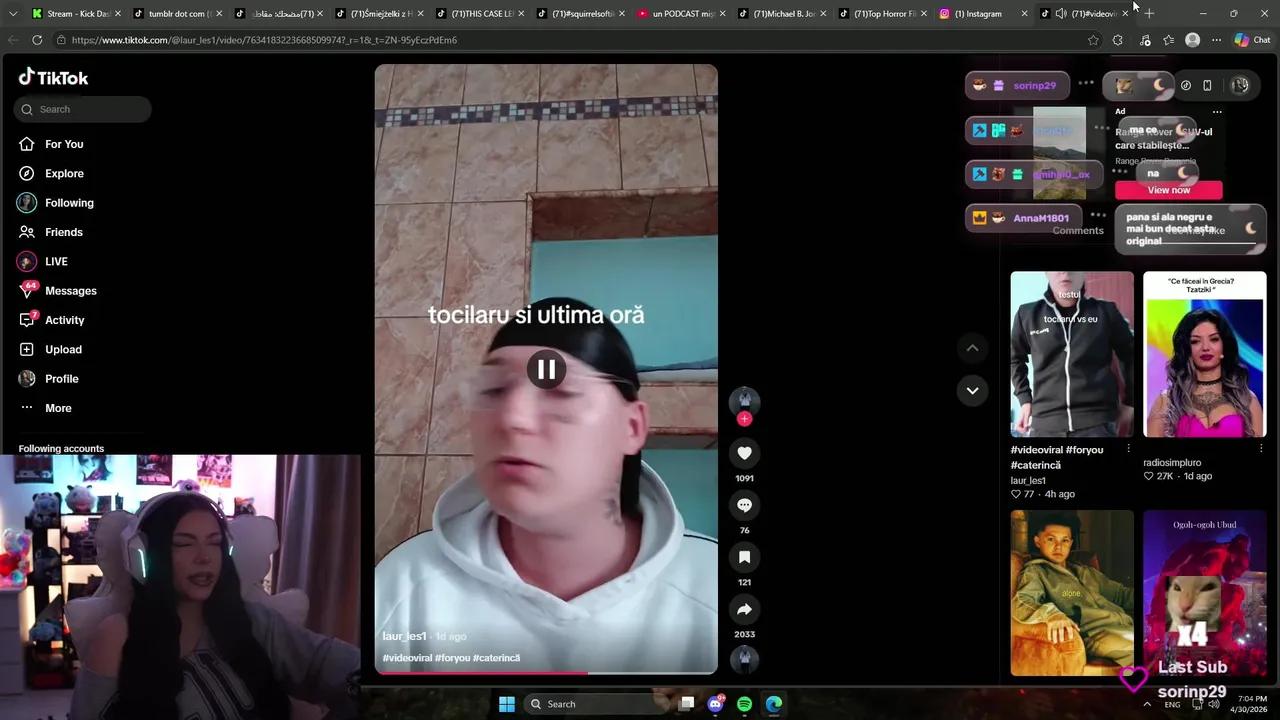Viewport: 1280px width, 720px height.
Task: Open a new browser tab
Action: click(x=1148, y=14)
